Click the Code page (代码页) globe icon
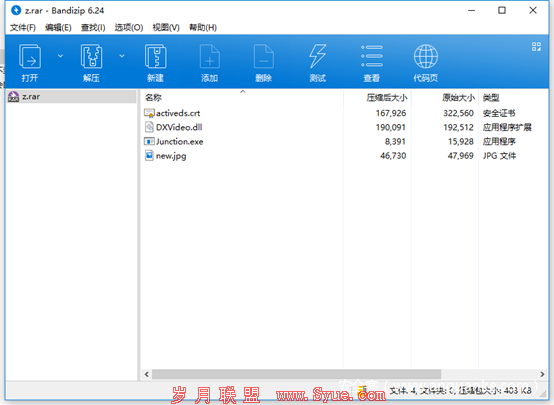The height and width of the screenshot is (405, 554). coord(426,57)
